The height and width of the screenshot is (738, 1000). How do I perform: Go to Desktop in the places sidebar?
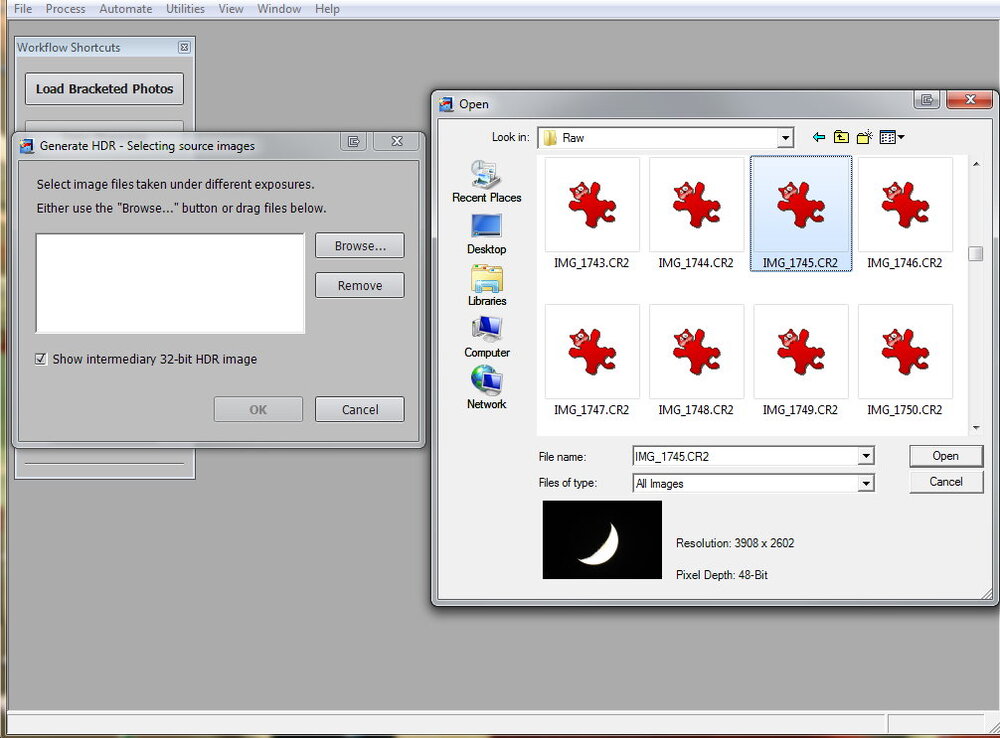(486, 233)
